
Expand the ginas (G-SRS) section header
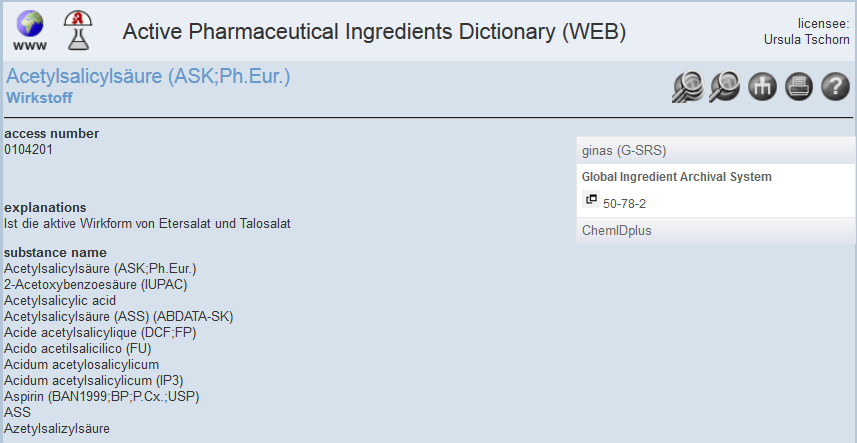(716, 151)
